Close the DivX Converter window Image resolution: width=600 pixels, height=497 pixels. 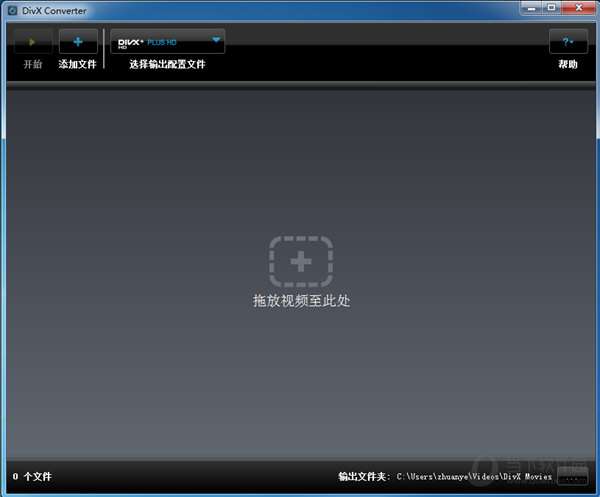[579, 8]
